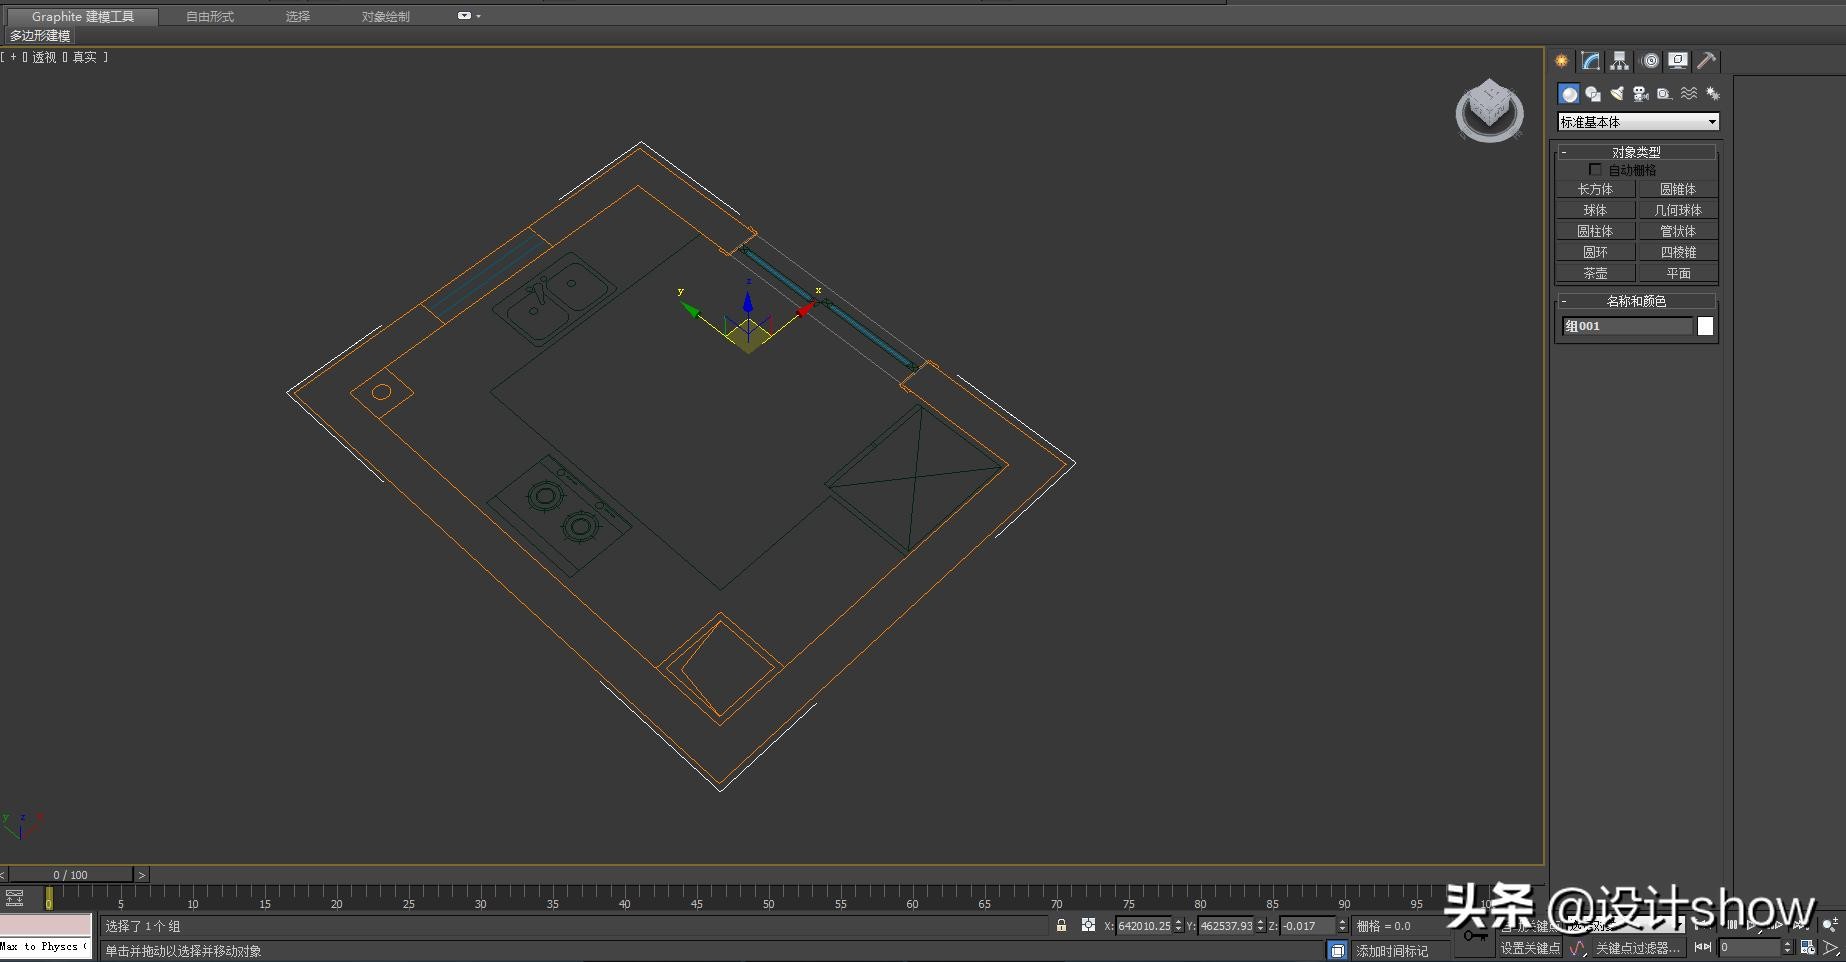Open the Utilities hammer icon
This screenshot has width=1846, height=962.
[x=1707, y=61]
